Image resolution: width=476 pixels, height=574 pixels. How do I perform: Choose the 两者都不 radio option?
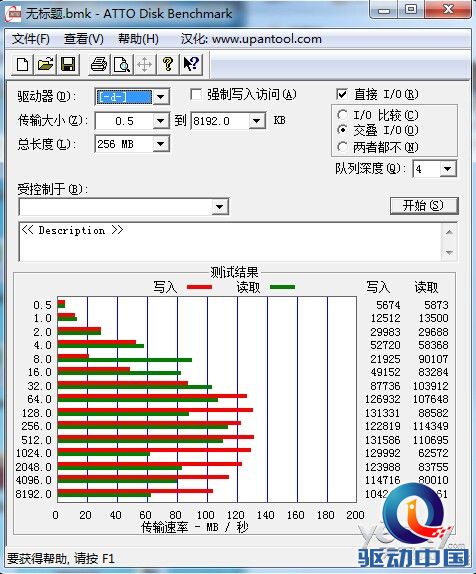342,147
